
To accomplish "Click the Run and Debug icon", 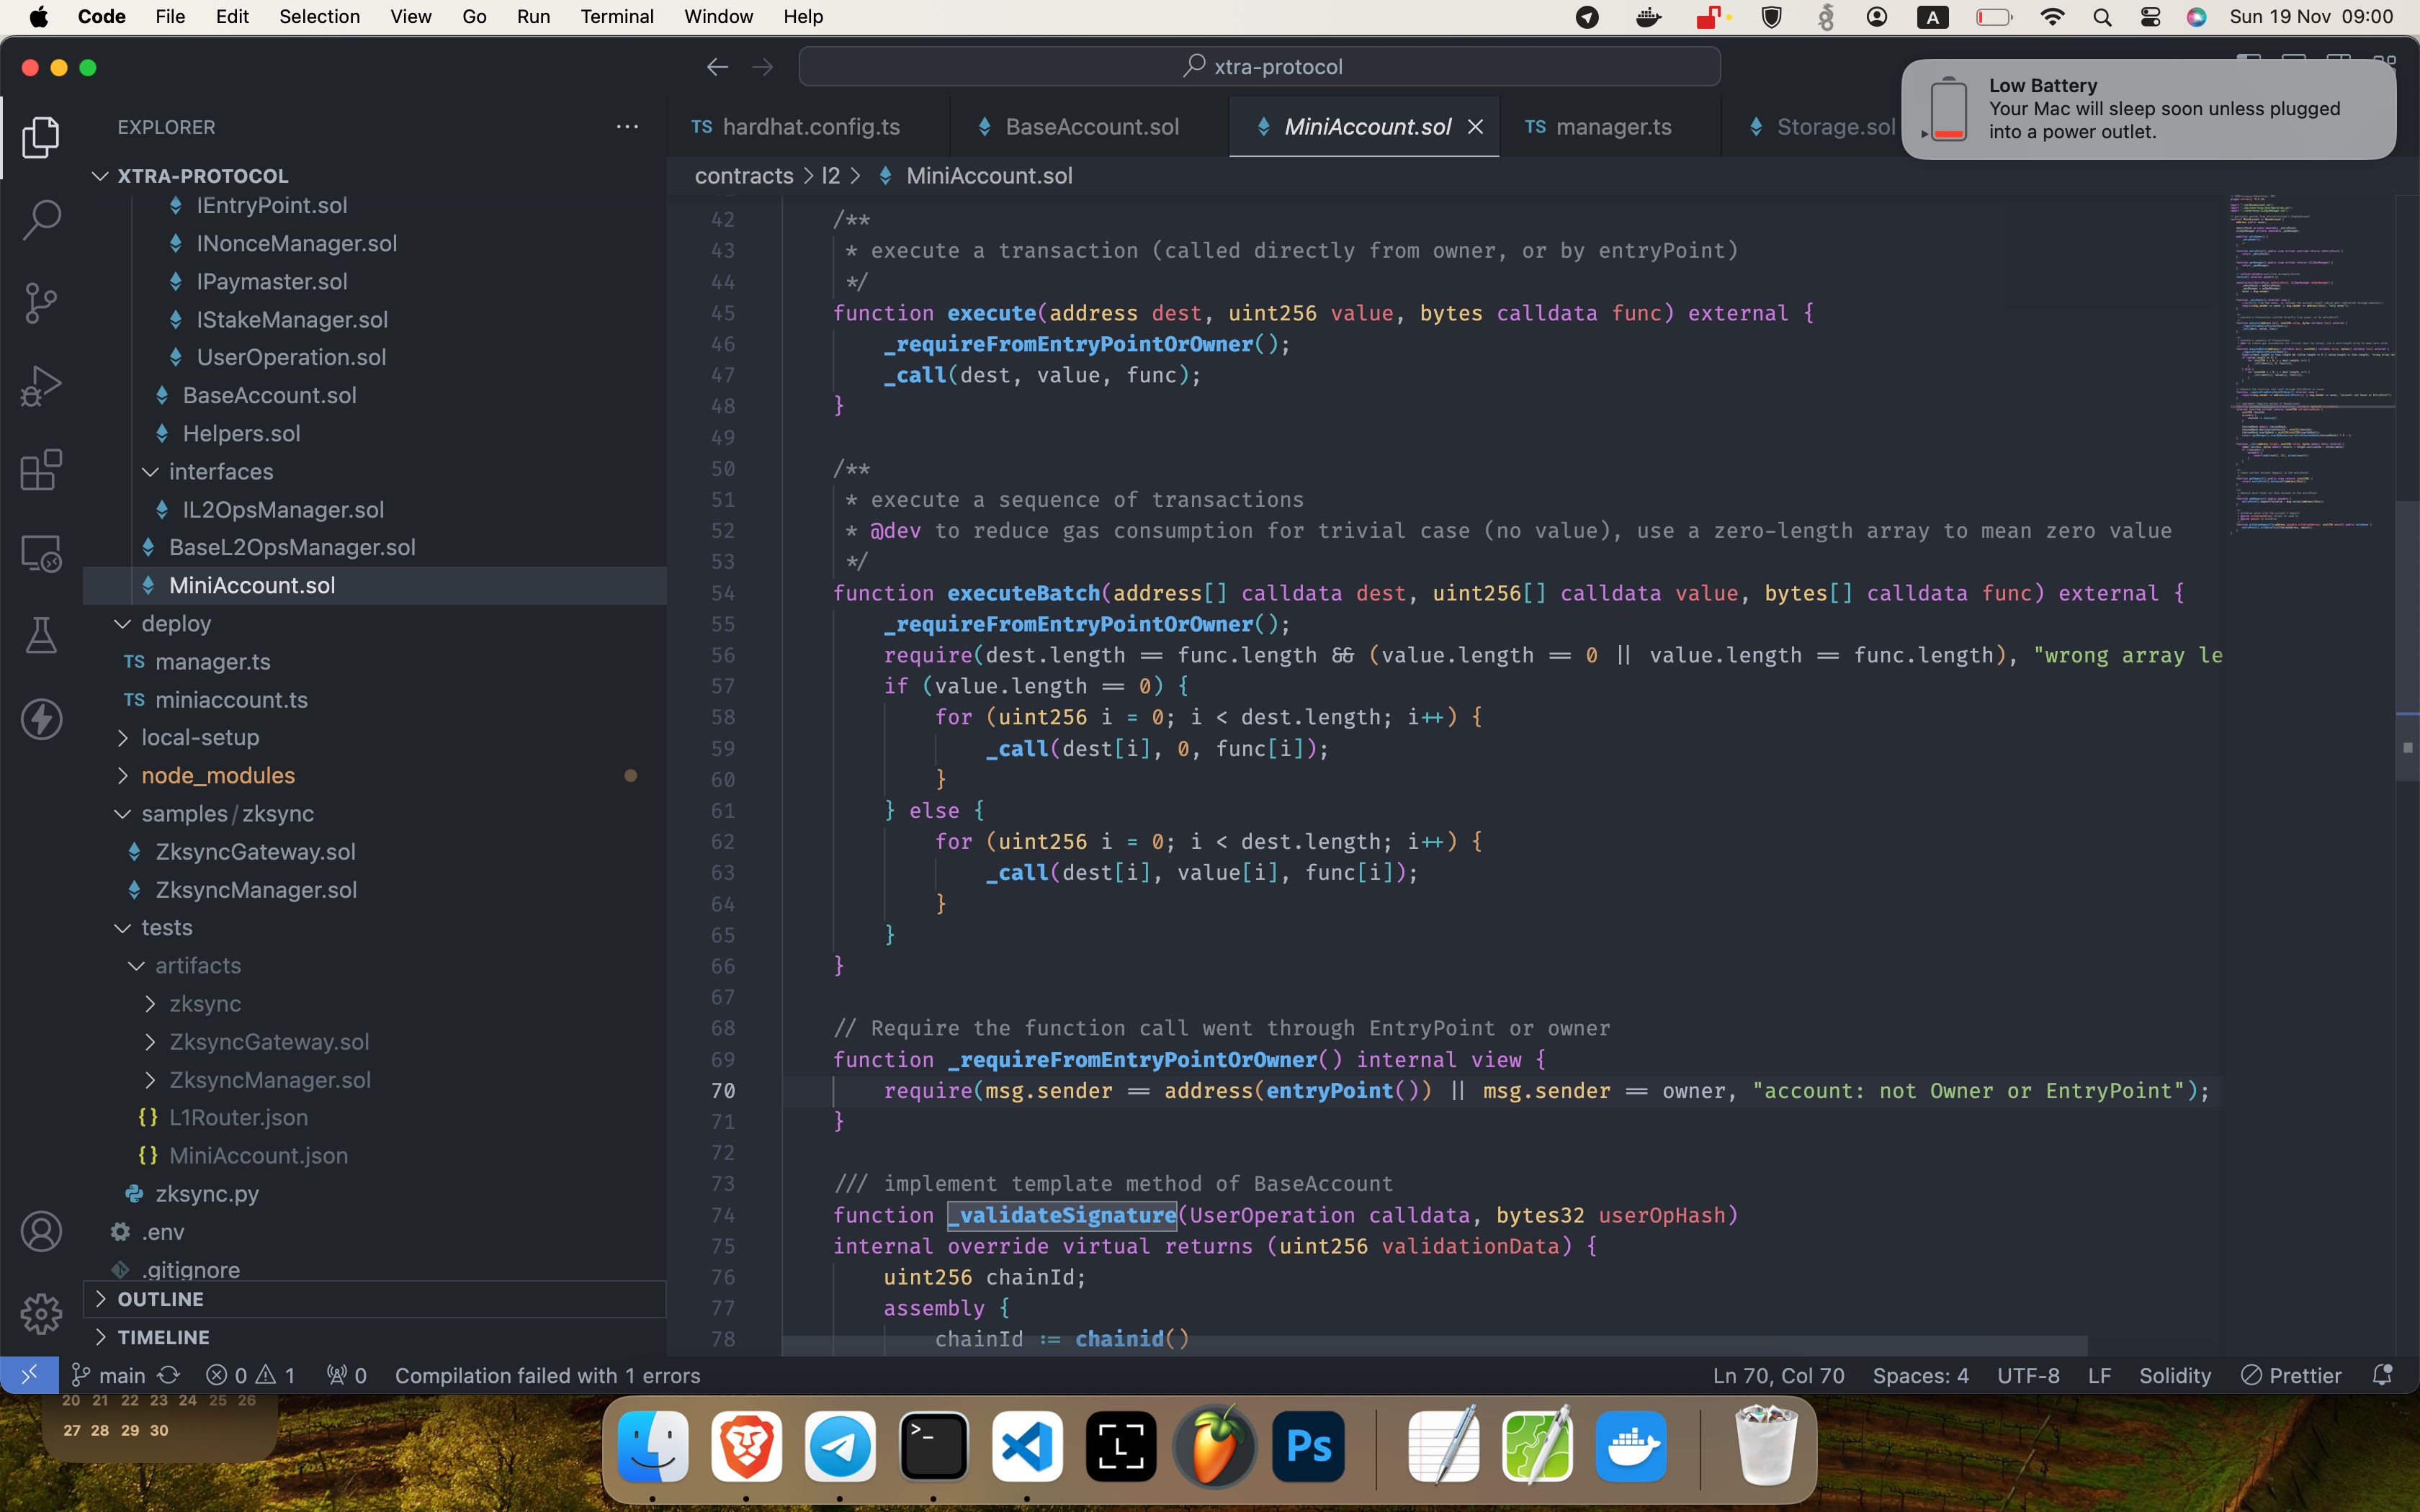I will [42, 385].
